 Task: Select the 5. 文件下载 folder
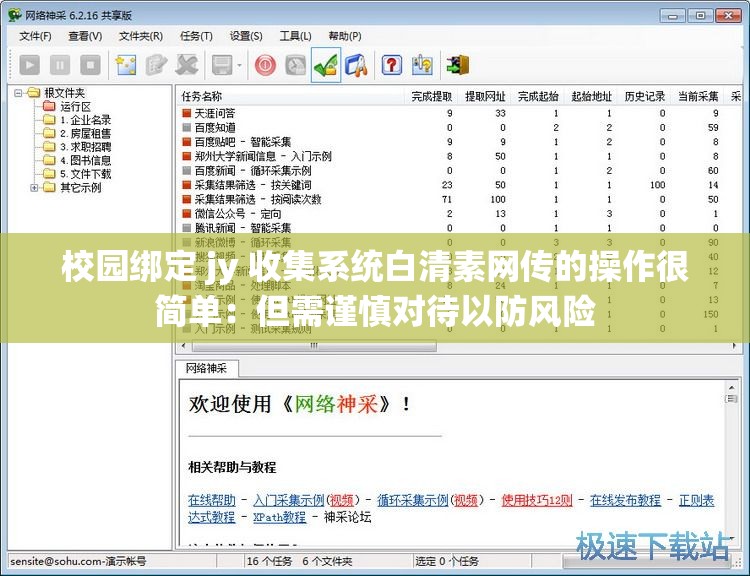[86, 174]
